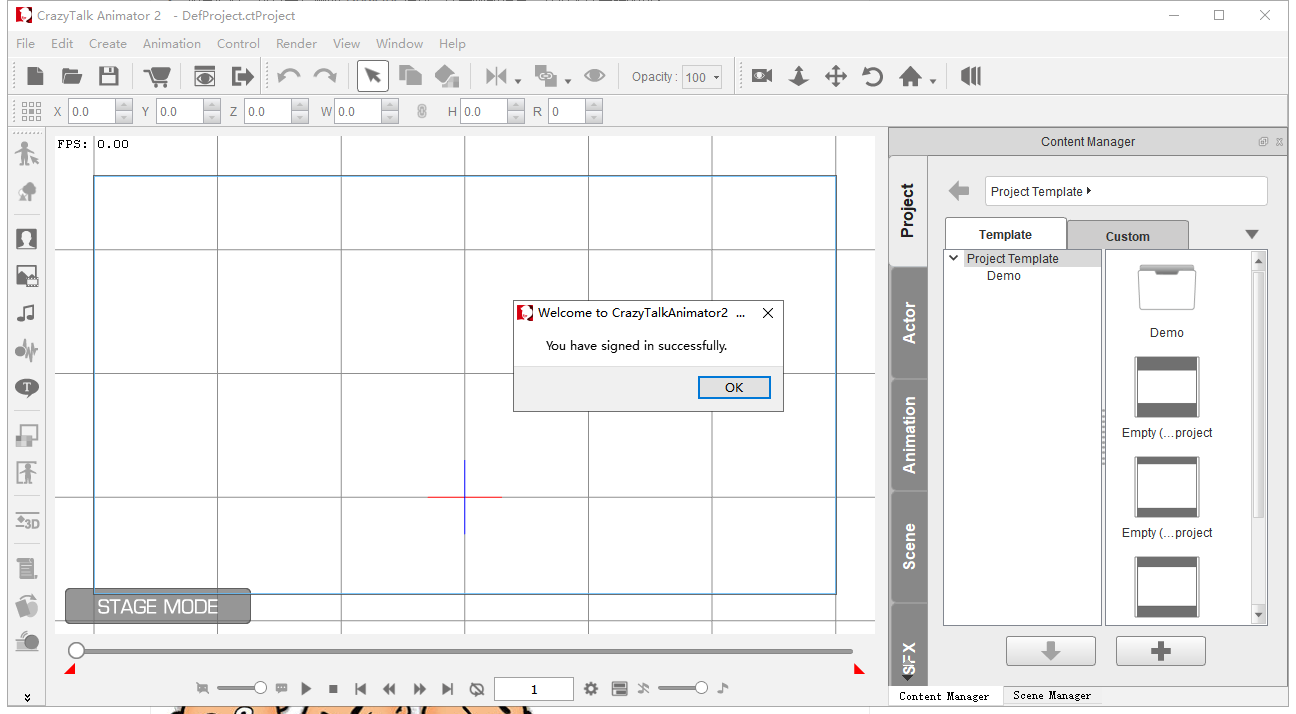
Task: Toggle the speech bubble icon beside play
Action: click(x=282, y=688)
